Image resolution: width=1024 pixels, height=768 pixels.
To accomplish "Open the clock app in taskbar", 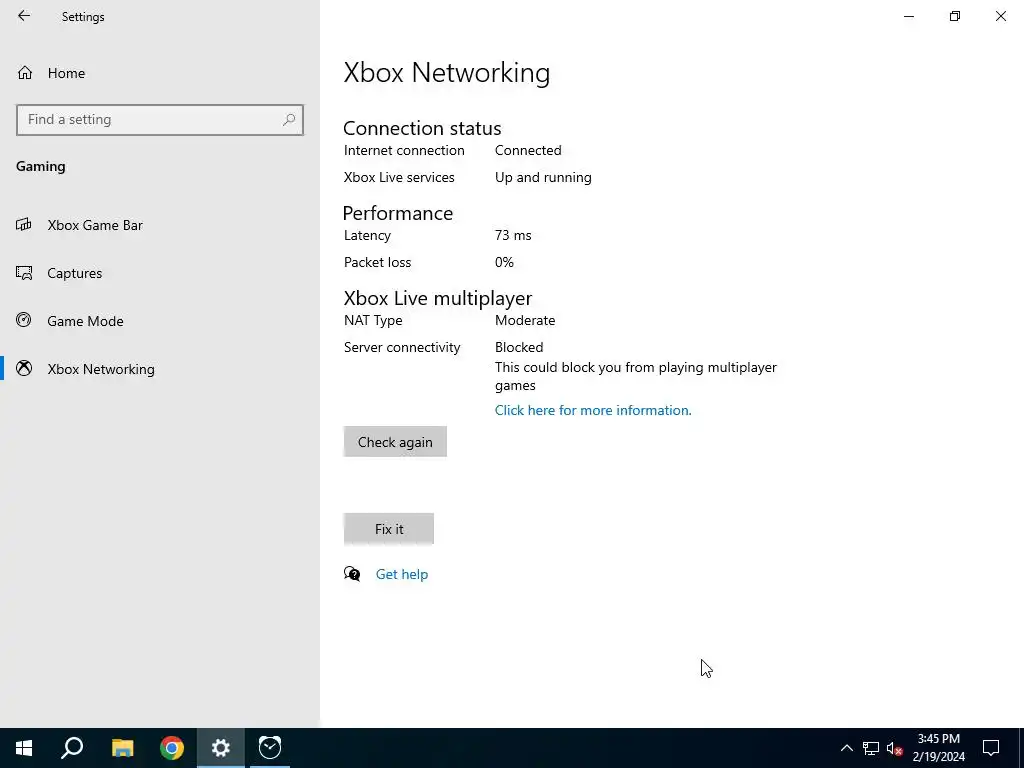I will [x=270, y=748].
